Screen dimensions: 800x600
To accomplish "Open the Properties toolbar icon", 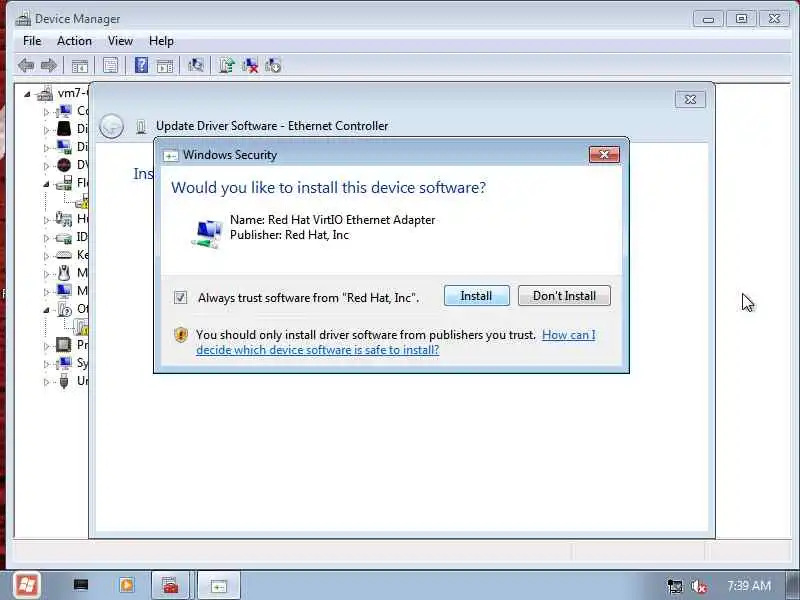I will (110, 65).
